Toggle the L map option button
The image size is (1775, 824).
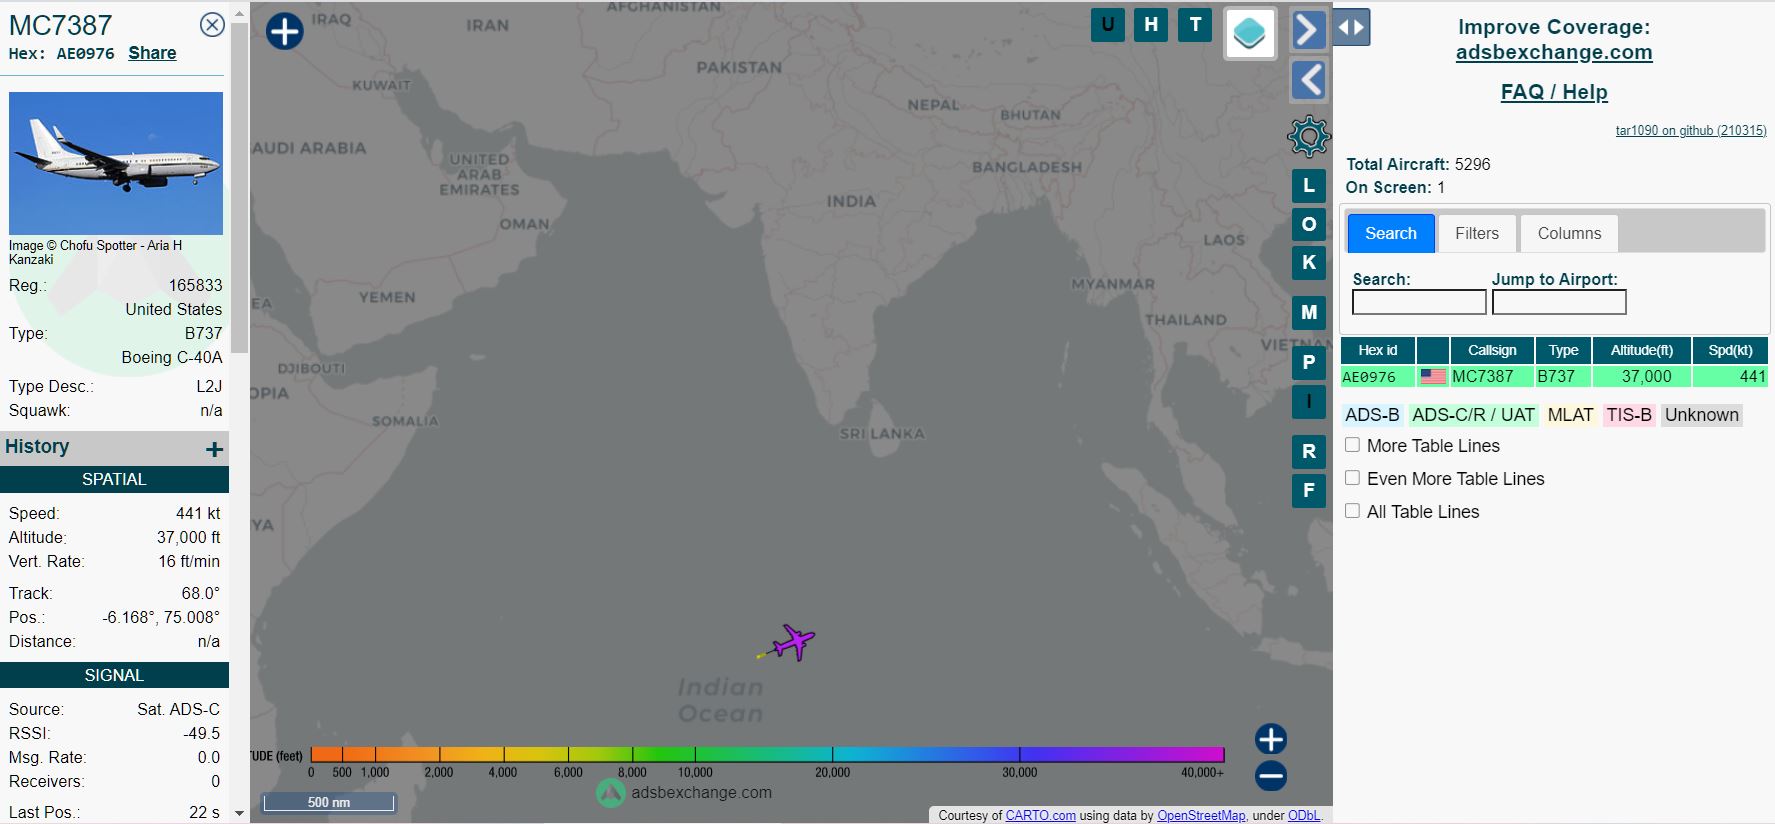(x=1309, y=186)
